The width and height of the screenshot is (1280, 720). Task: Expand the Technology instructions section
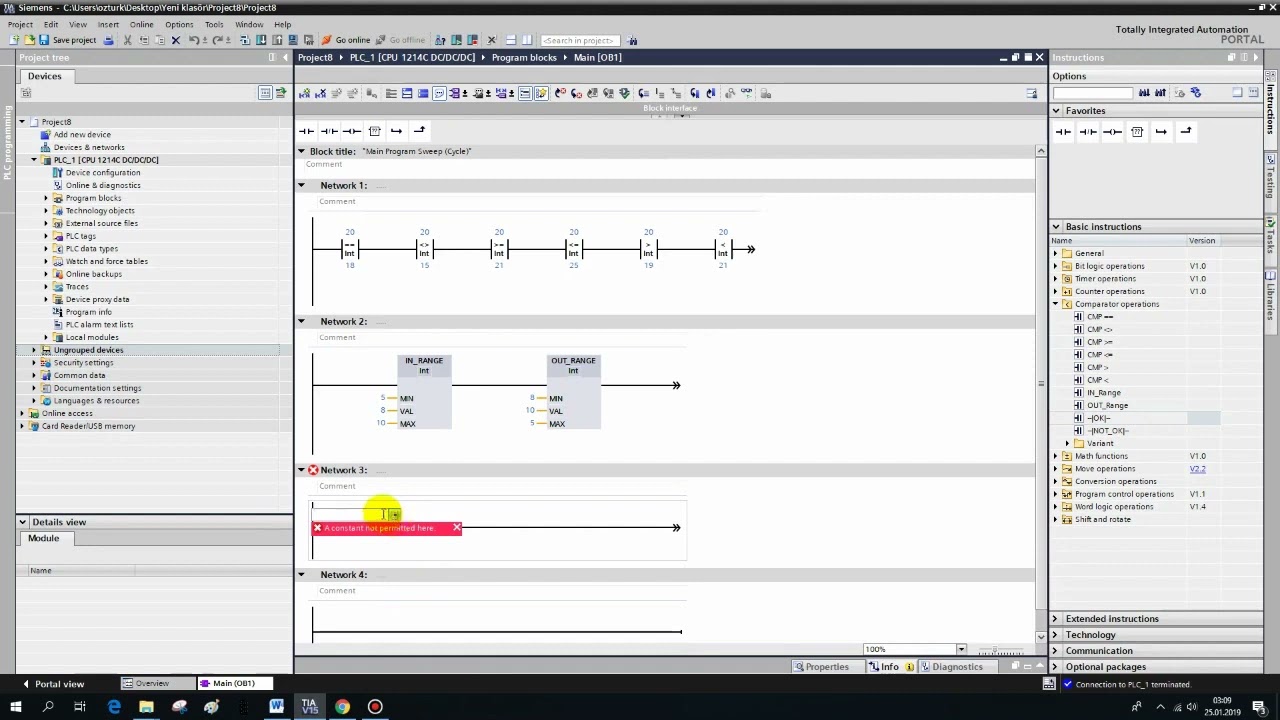pos(1055,635)
